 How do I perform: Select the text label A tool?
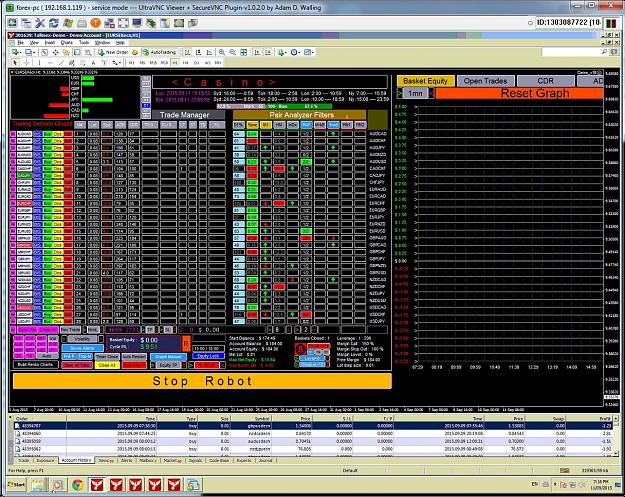pyautogui.click(x=93, y=63)
